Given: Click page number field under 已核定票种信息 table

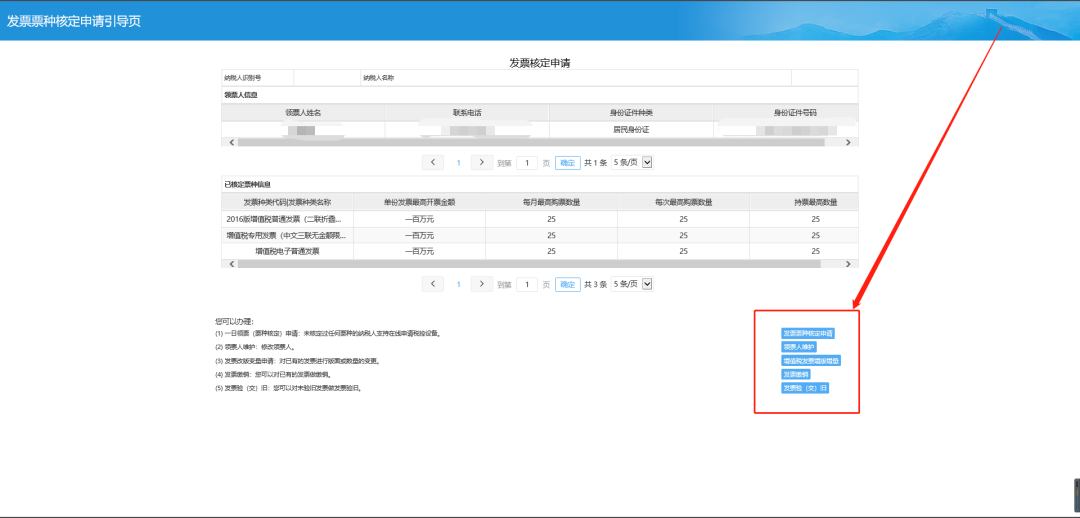Looking at the screenshot, I should pyautogui.click(x=526, y=284).
